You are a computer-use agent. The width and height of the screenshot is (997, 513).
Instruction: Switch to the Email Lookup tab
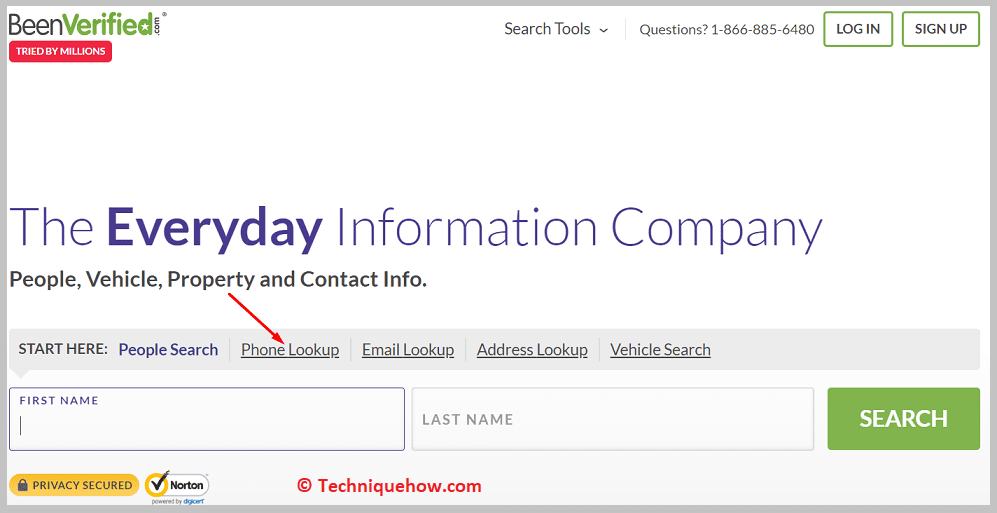click(408, 350)
